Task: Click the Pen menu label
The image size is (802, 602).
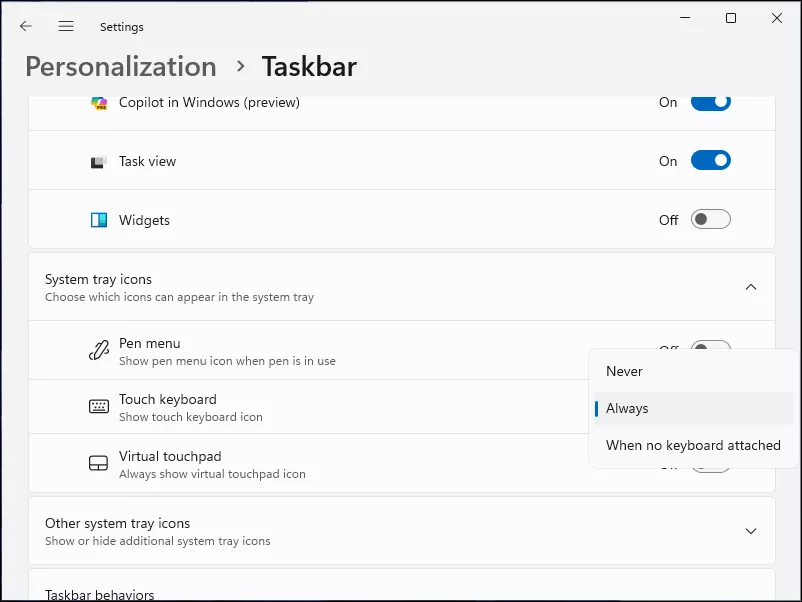Action: click(x=150, y=343)
